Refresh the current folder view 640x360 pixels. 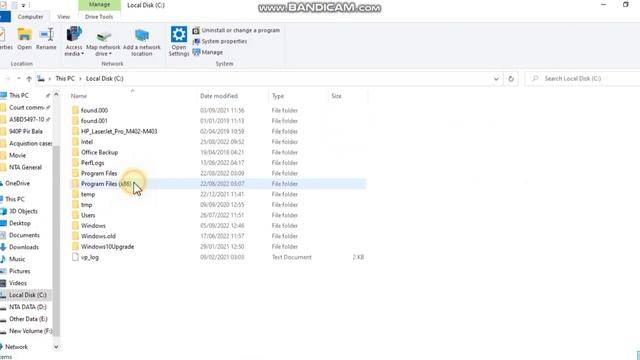511,79
